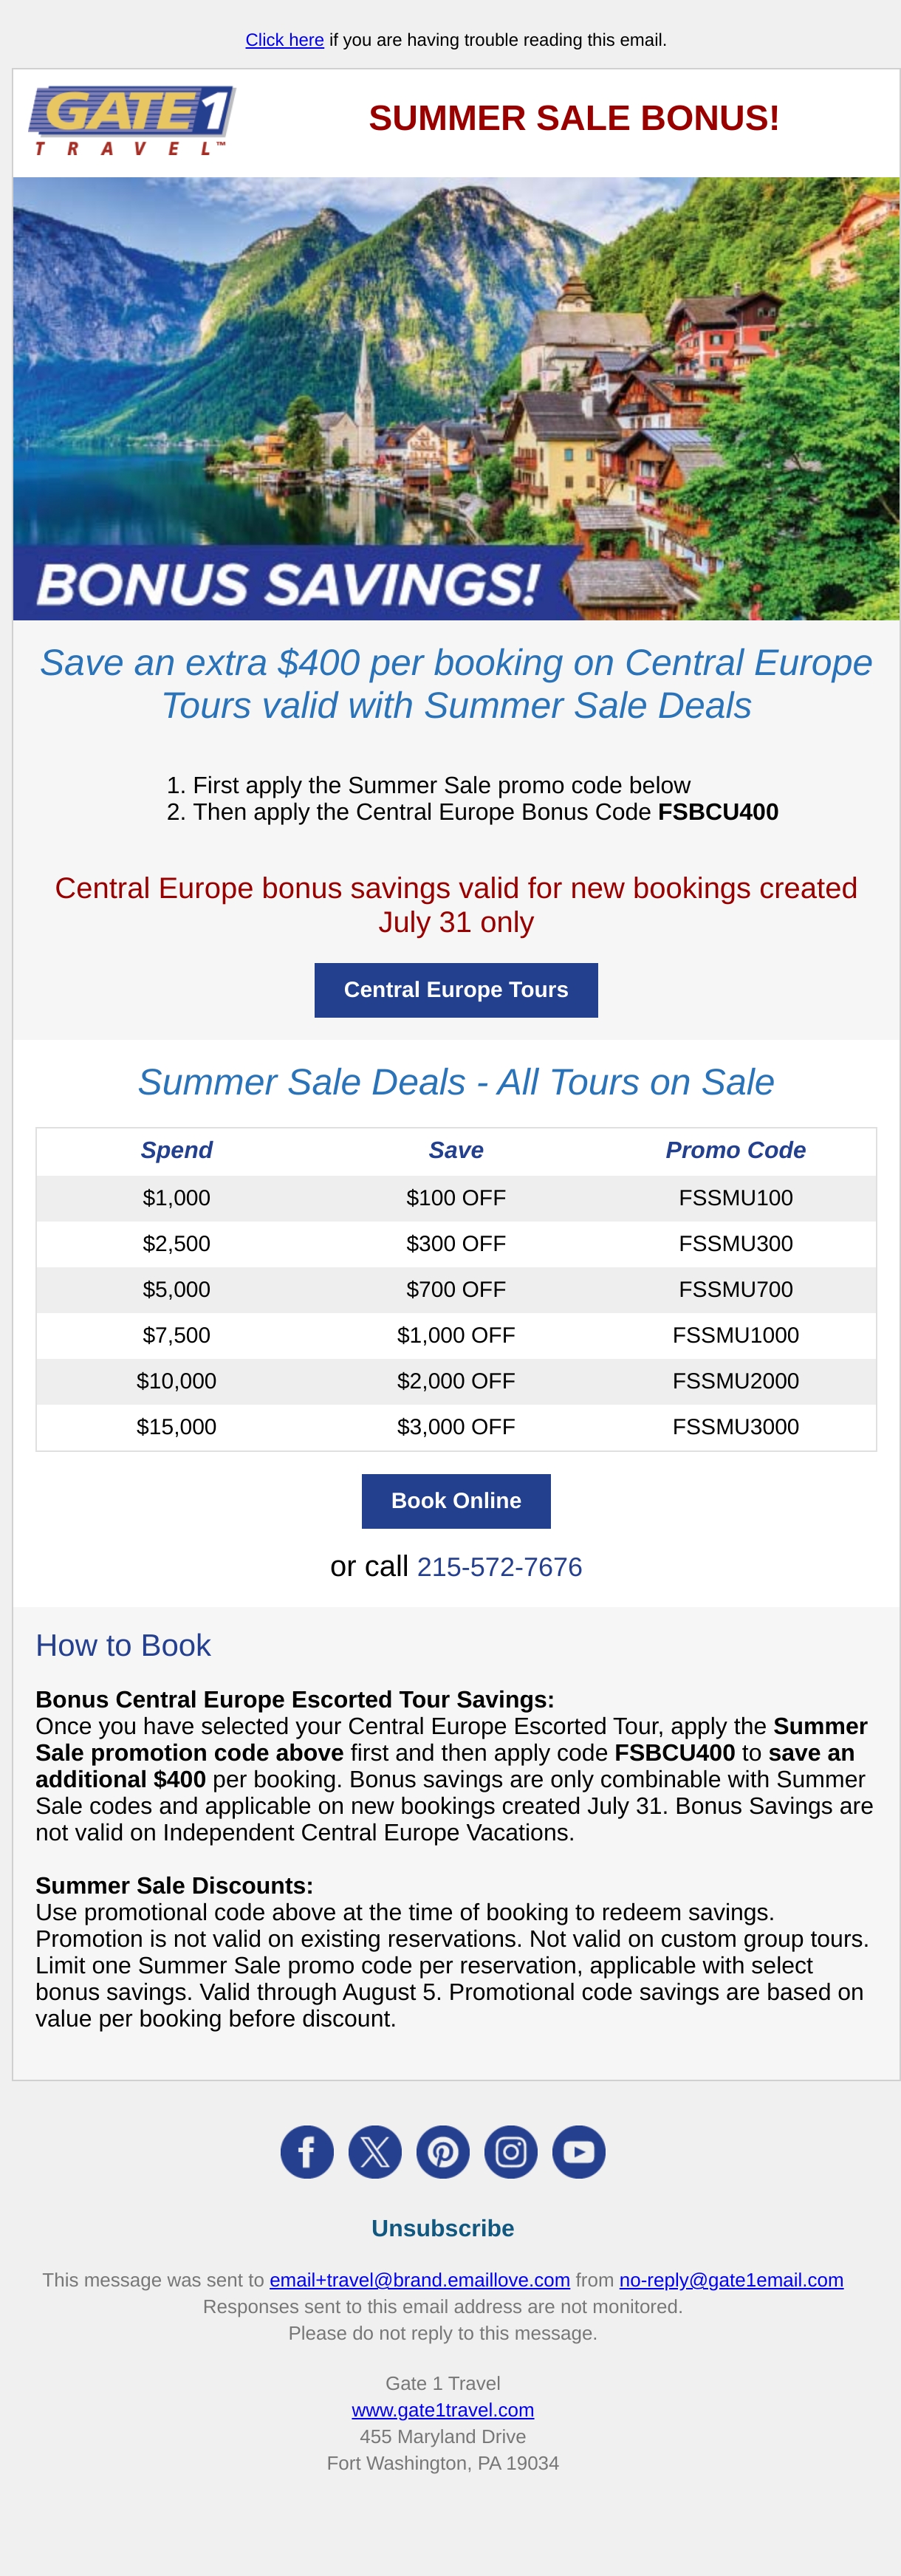901x2576 pixels.
Task: Click the Promo Code column header
Action: tap(736, 1150)
